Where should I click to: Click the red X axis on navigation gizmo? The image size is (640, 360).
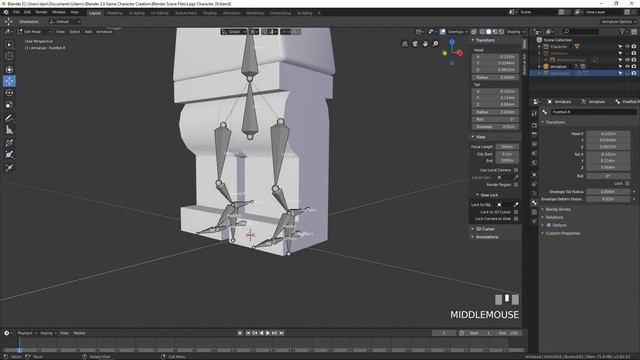click(x=460, y=53)
